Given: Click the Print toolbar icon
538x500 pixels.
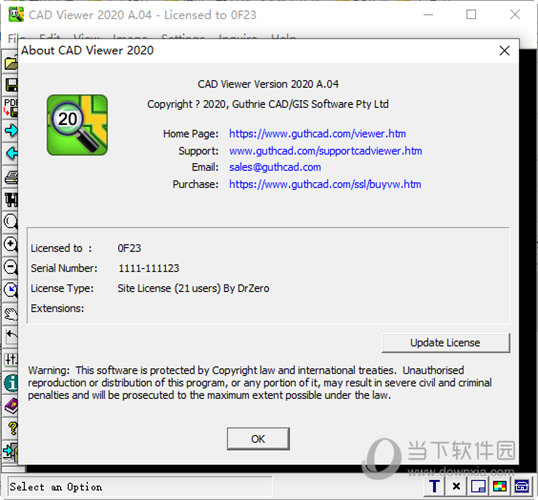Looking at the screenshot, I should pyautogui.click(x=11, y=177).
